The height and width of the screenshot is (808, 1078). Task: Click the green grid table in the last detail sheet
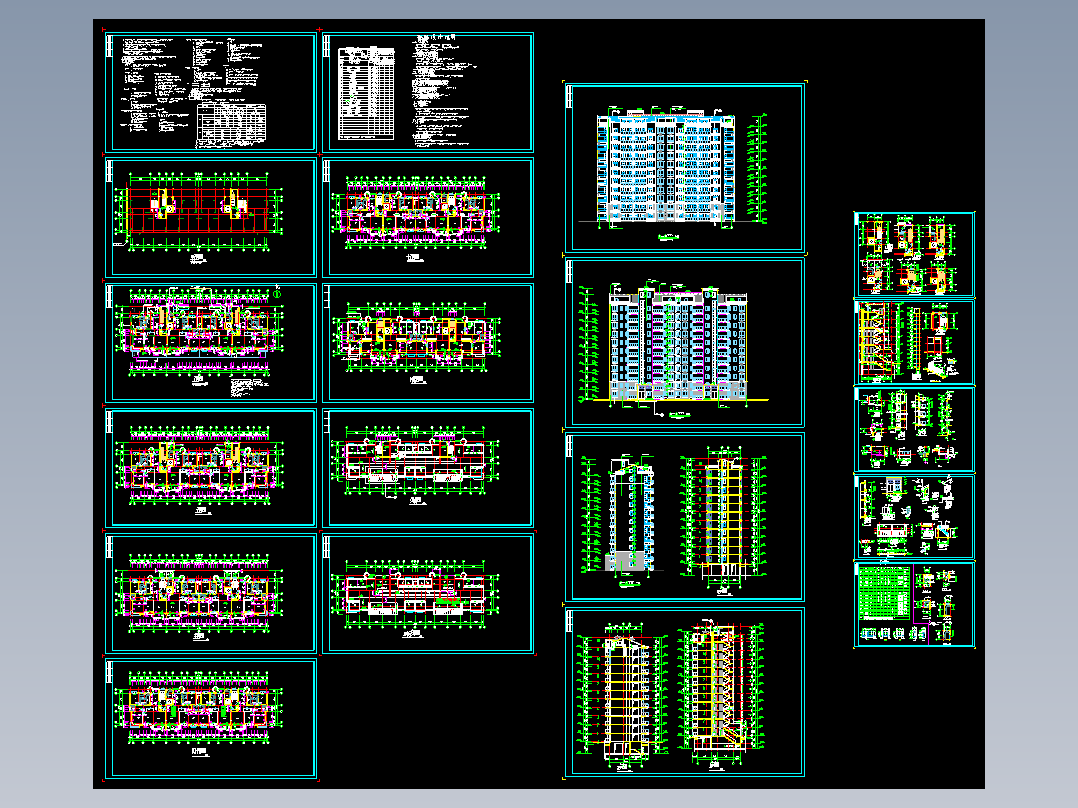[885, 593]
